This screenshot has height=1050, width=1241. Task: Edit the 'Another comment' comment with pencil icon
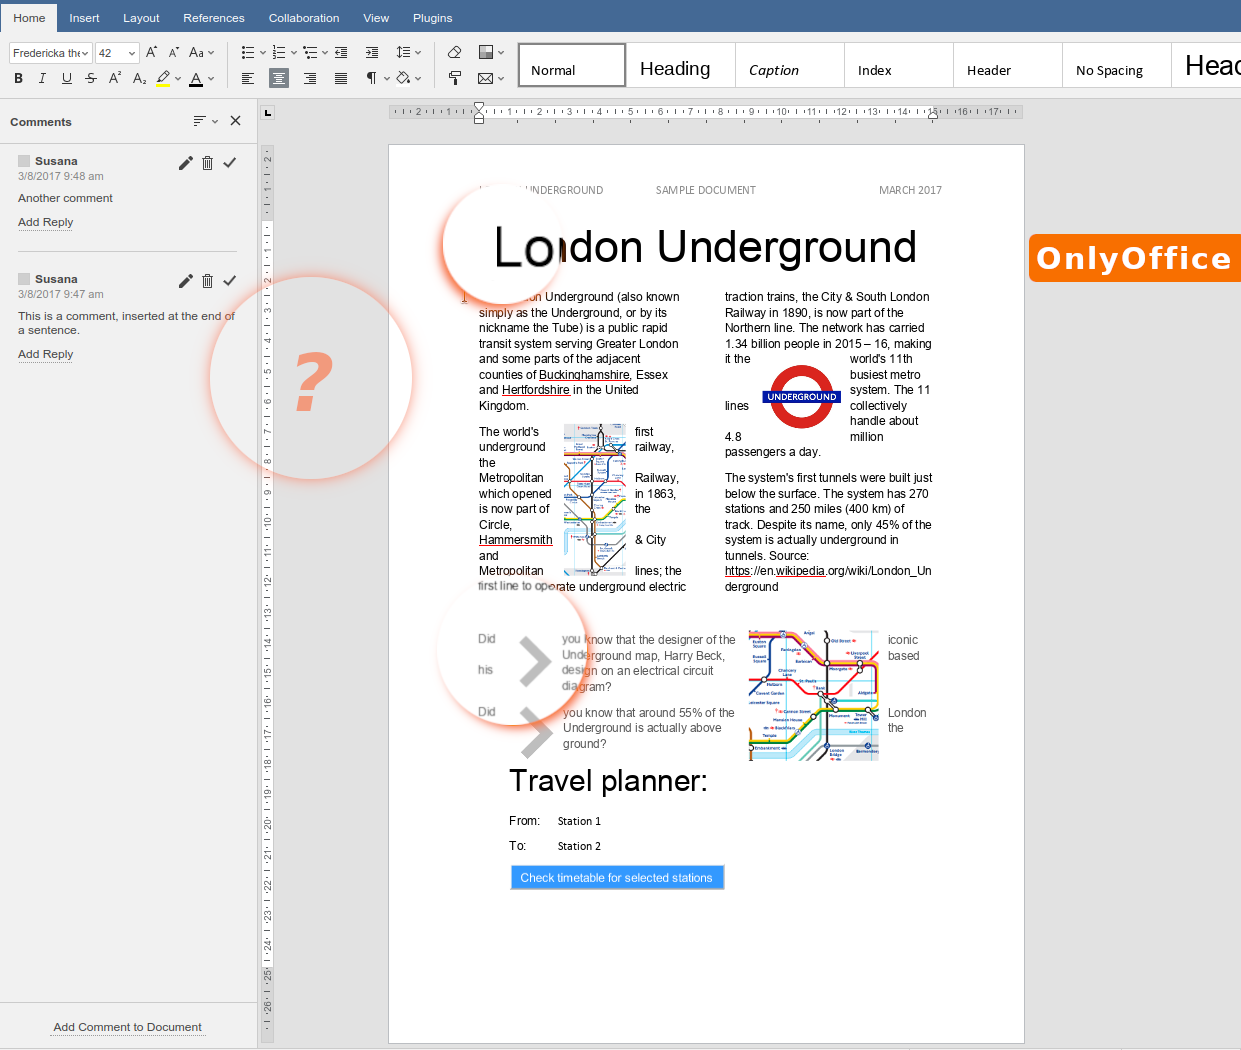pyautogui.click(x=186, y=163)
